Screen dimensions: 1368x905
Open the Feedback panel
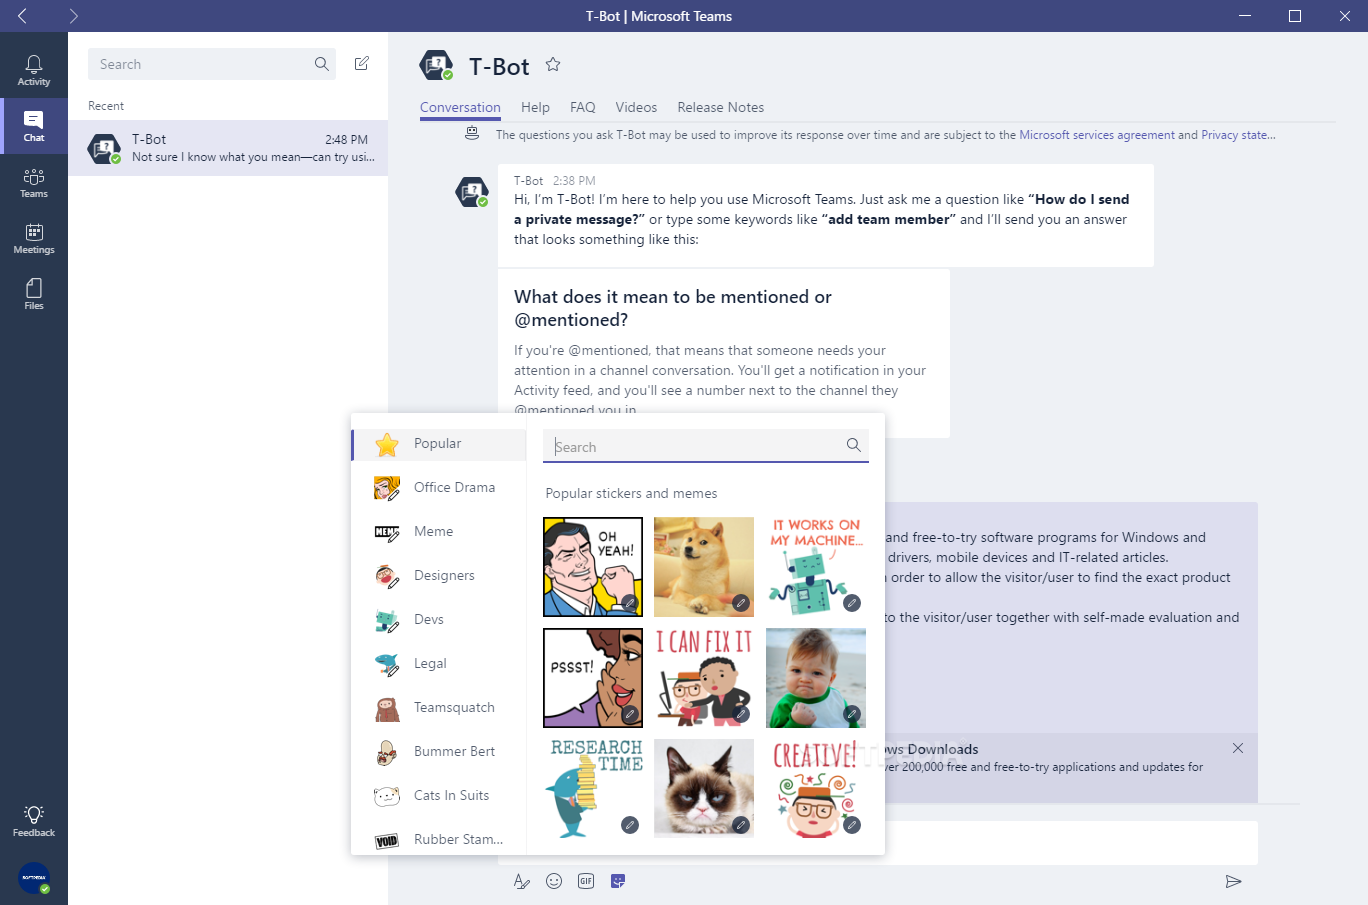pyautogui.click(x=34, y=821)
